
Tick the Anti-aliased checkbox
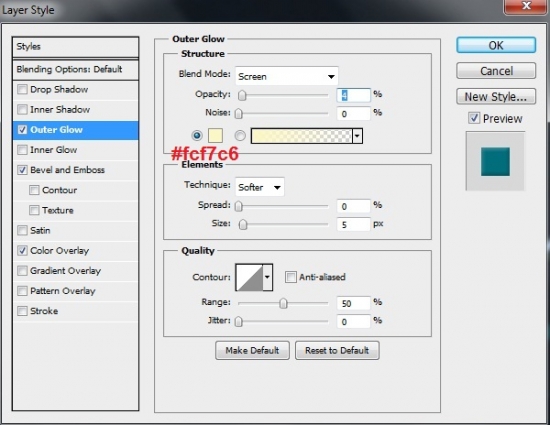click(290, 277)
